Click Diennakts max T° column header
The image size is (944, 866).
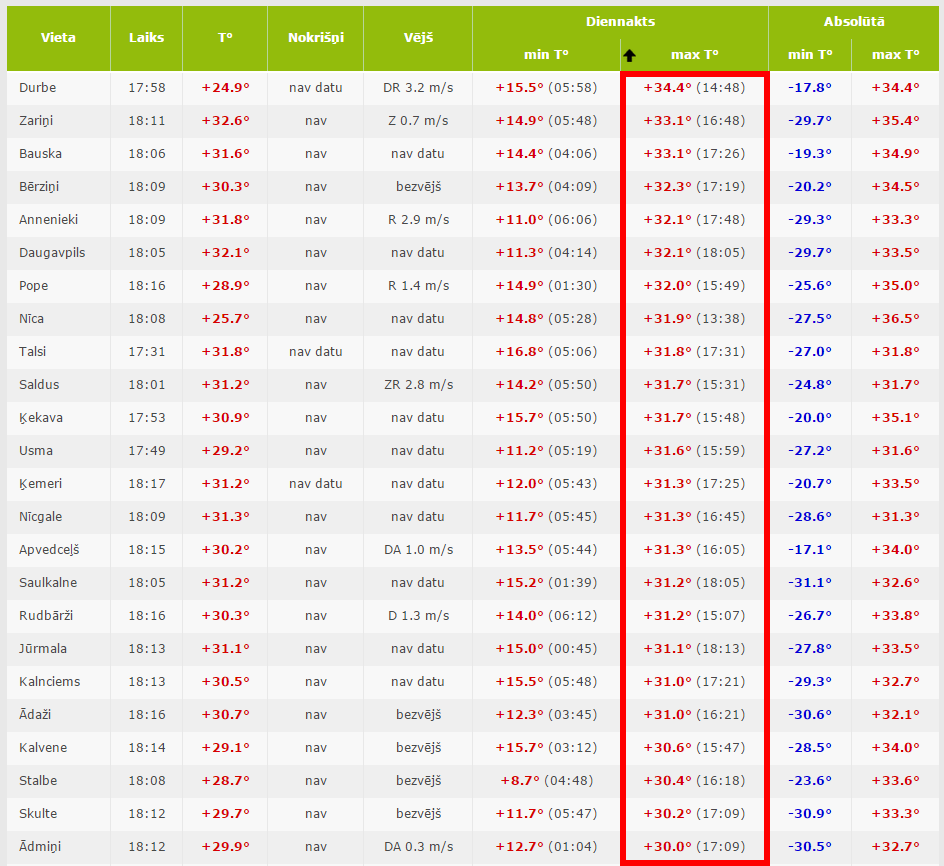coord(695,54)
